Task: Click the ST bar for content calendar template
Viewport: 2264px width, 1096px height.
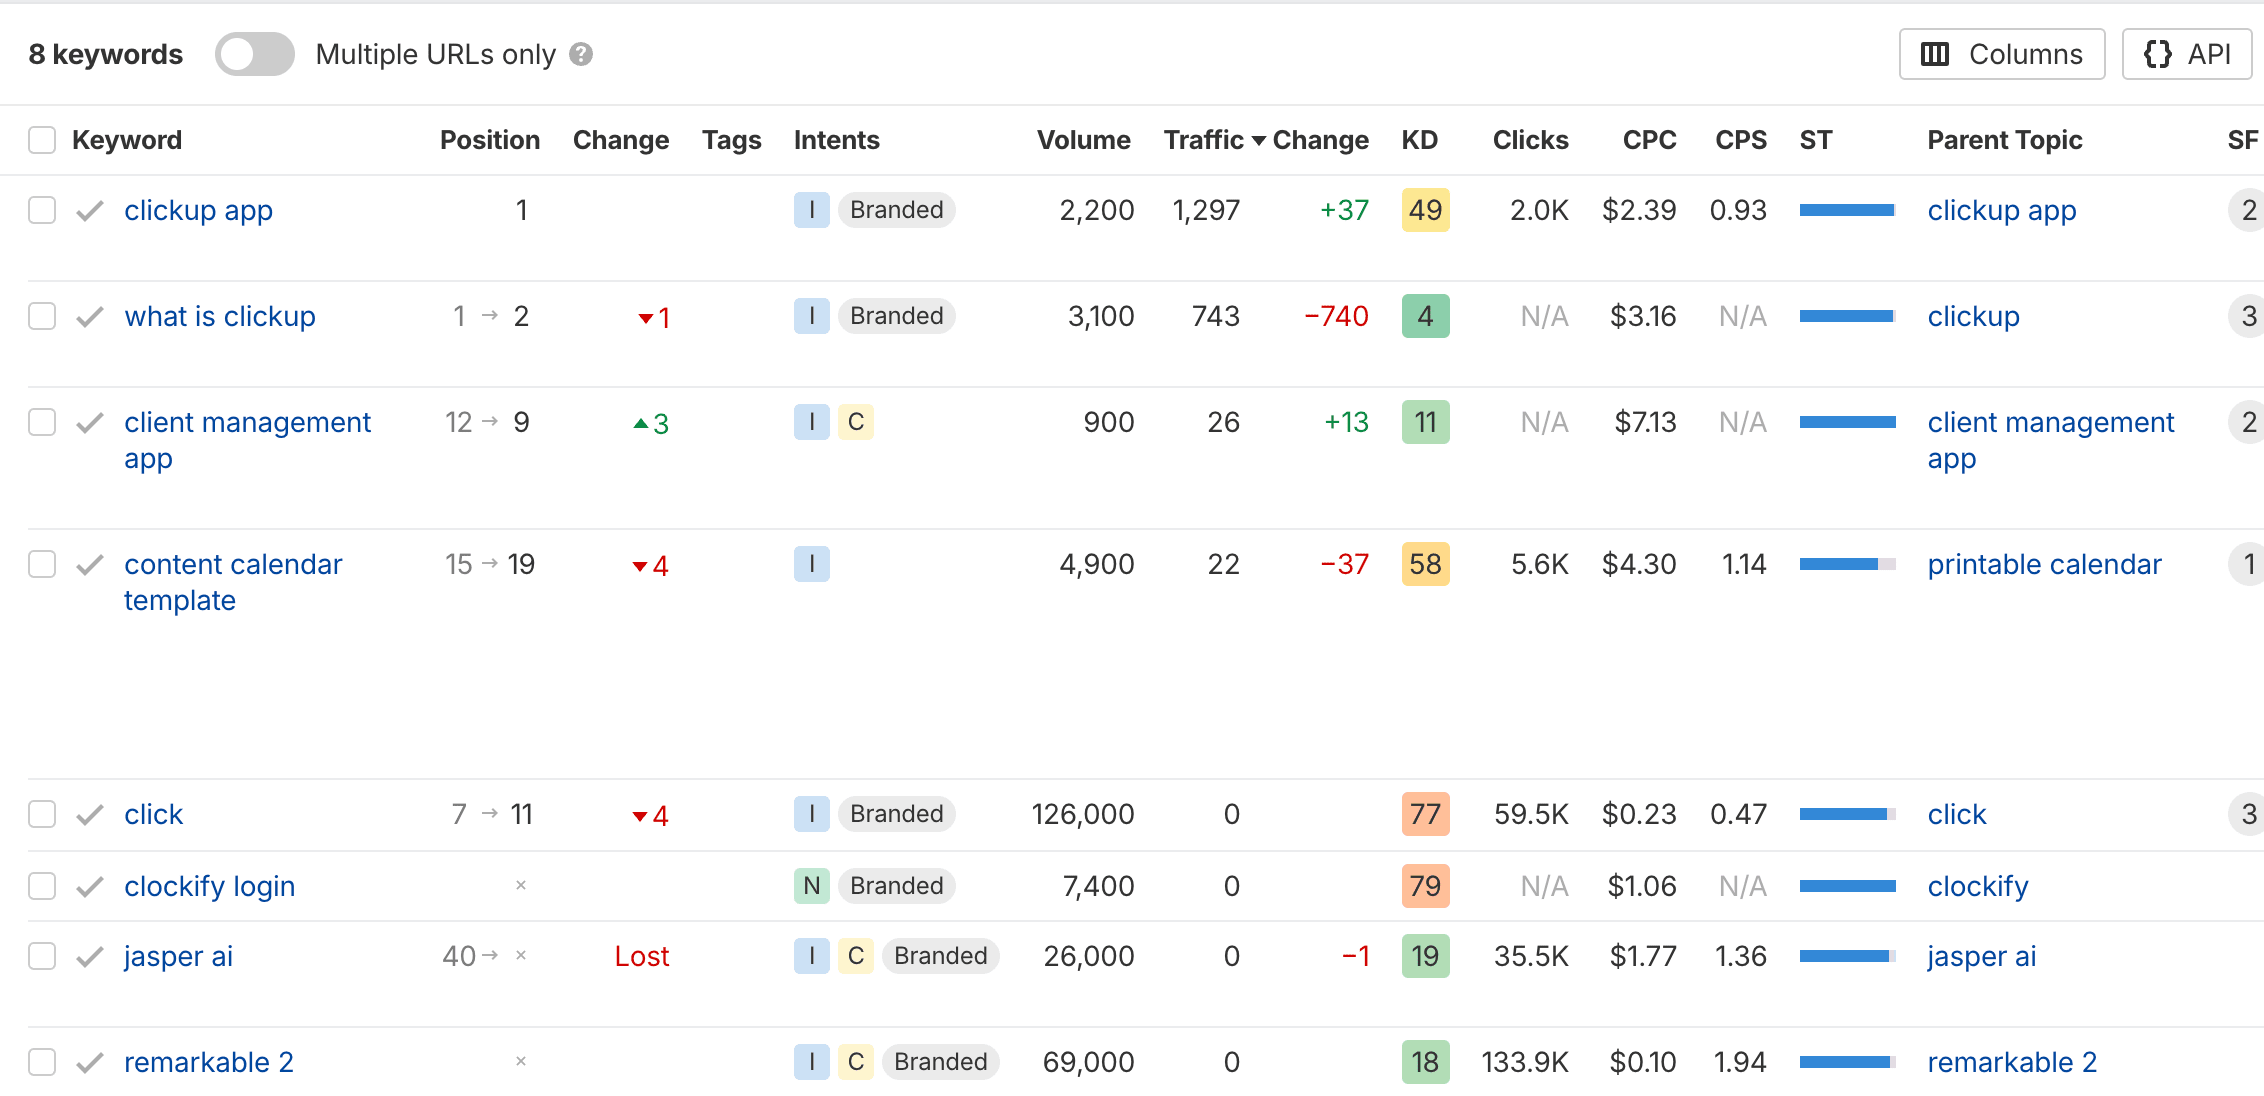Action: tap(1847, 564)
